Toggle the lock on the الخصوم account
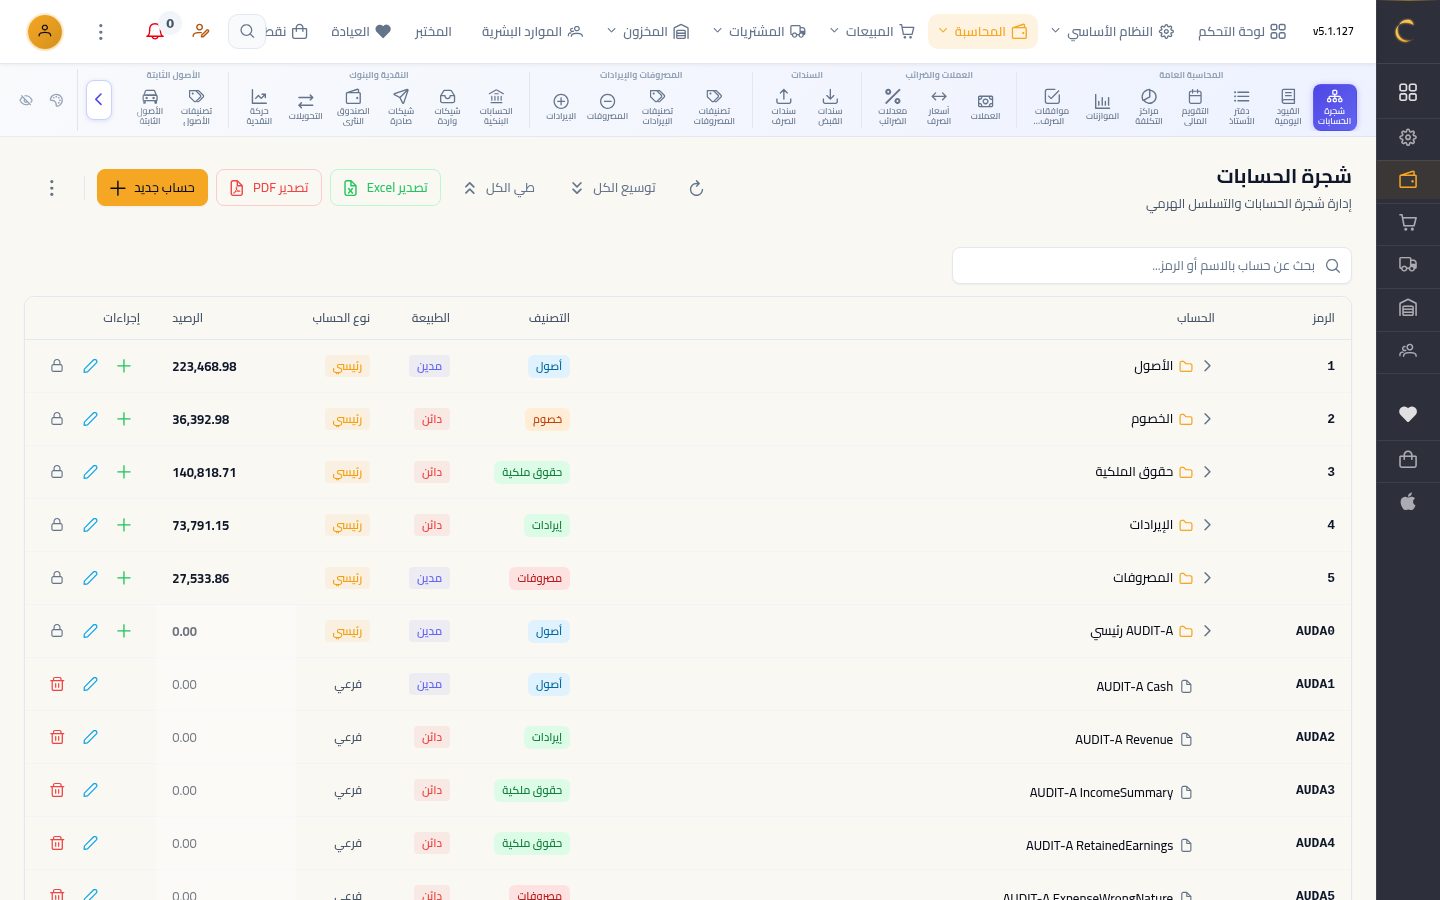Image resolution: width=1440 pixels, height=900 pixels. [57, 419]
